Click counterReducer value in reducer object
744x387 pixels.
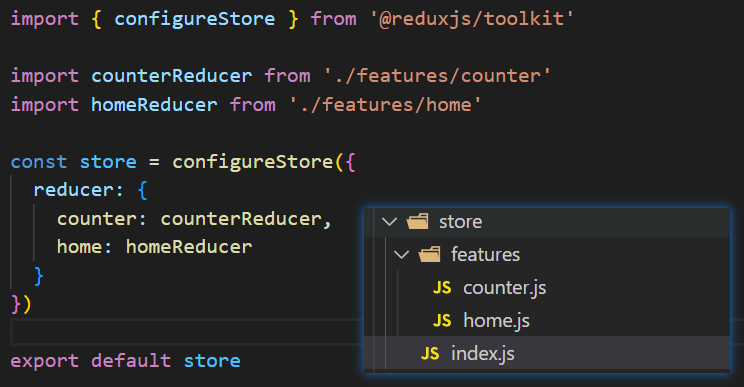(241, 219)
